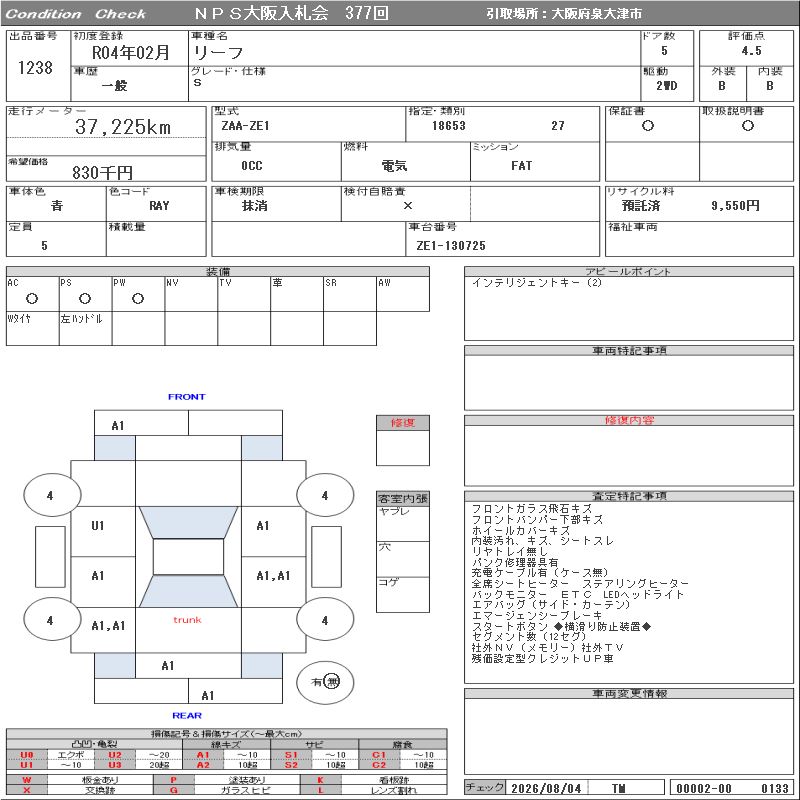The width and height of the screenshot is (800, 800).
Task: Click the 取扱説明書 manual circle mark
Action: click(748, 126)
